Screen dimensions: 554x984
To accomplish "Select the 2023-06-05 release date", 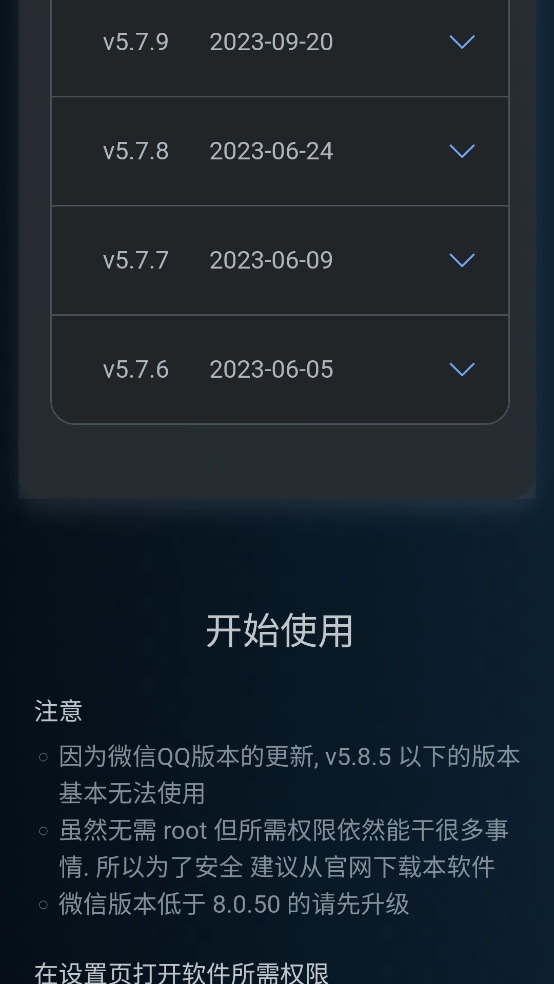I will click(271, 370).
